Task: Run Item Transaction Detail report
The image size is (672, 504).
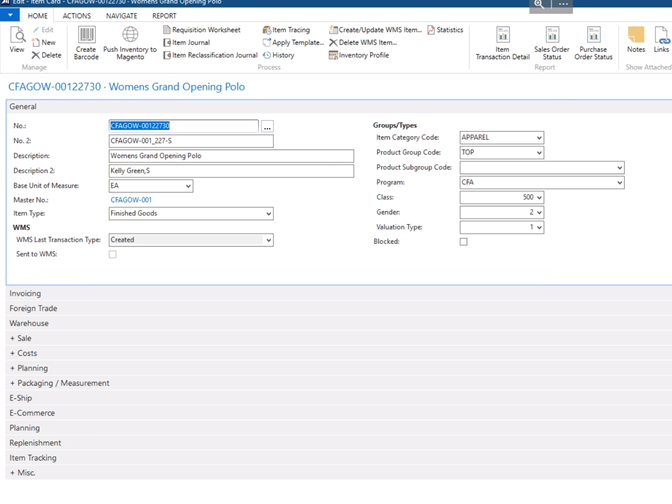Action: click(503, 43)
